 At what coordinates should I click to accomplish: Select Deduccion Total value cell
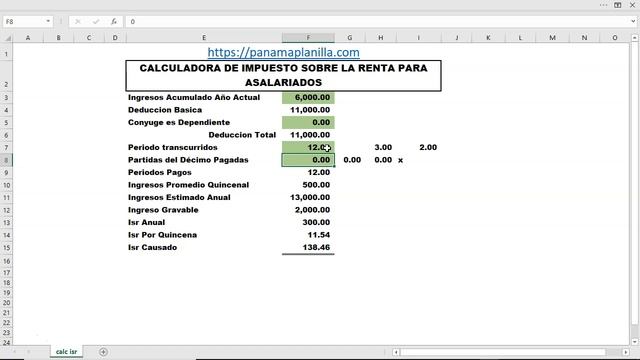308,135
